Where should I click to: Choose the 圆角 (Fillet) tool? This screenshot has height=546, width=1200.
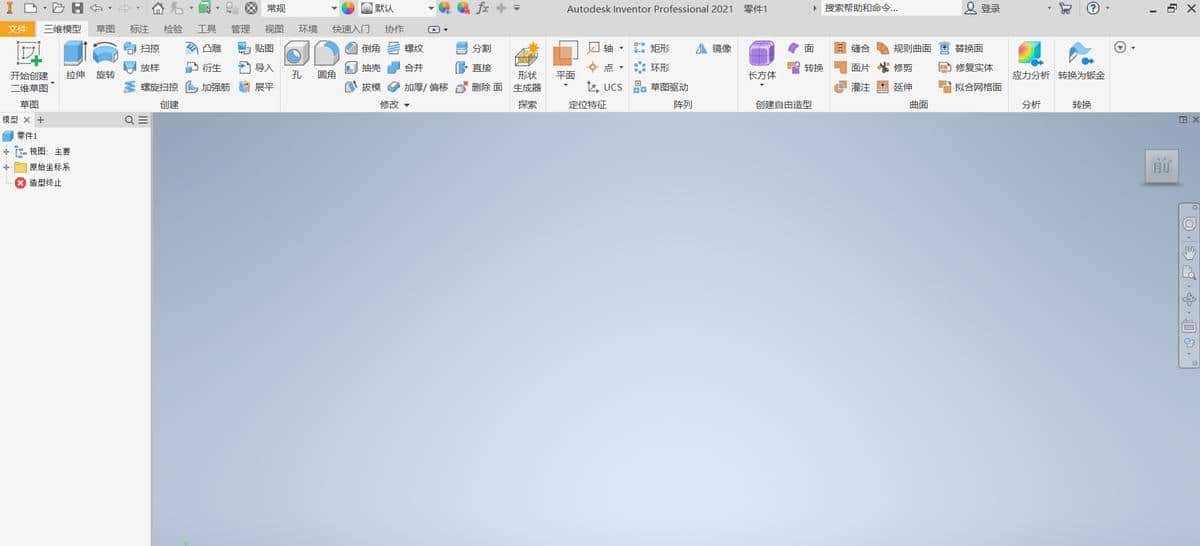point(326,60)
